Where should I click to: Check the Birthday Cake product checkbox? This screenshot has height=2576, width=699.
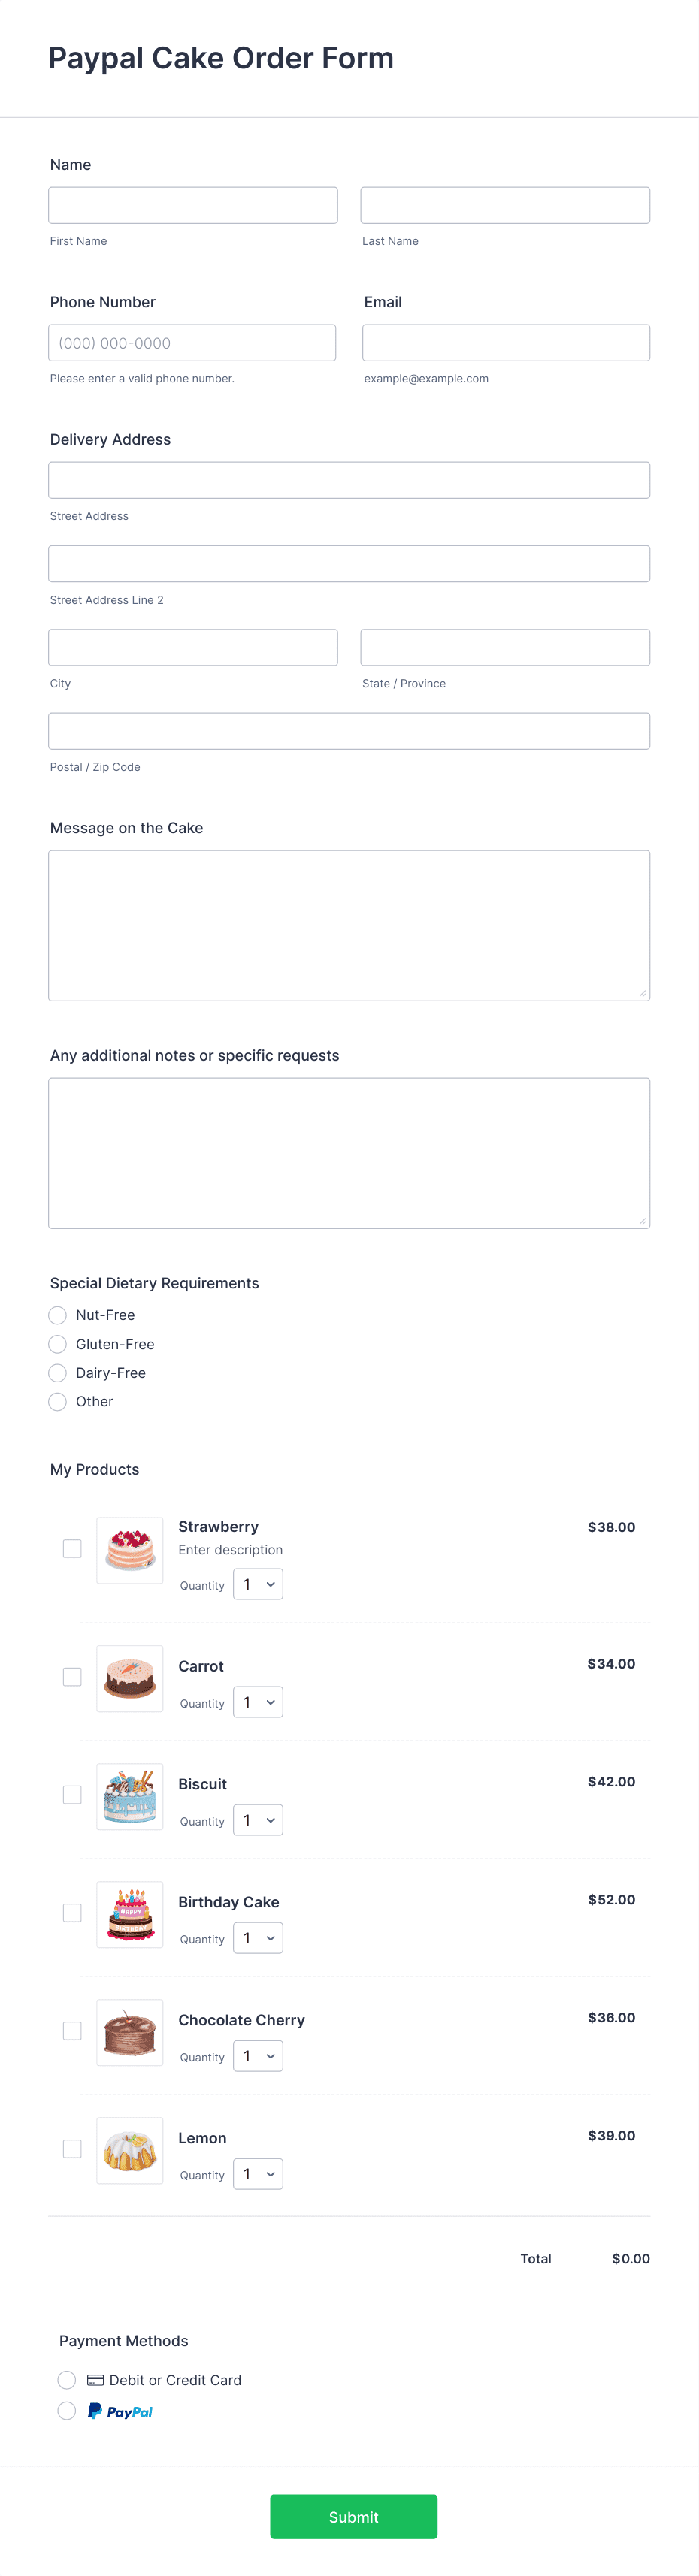click(72, 1912)
